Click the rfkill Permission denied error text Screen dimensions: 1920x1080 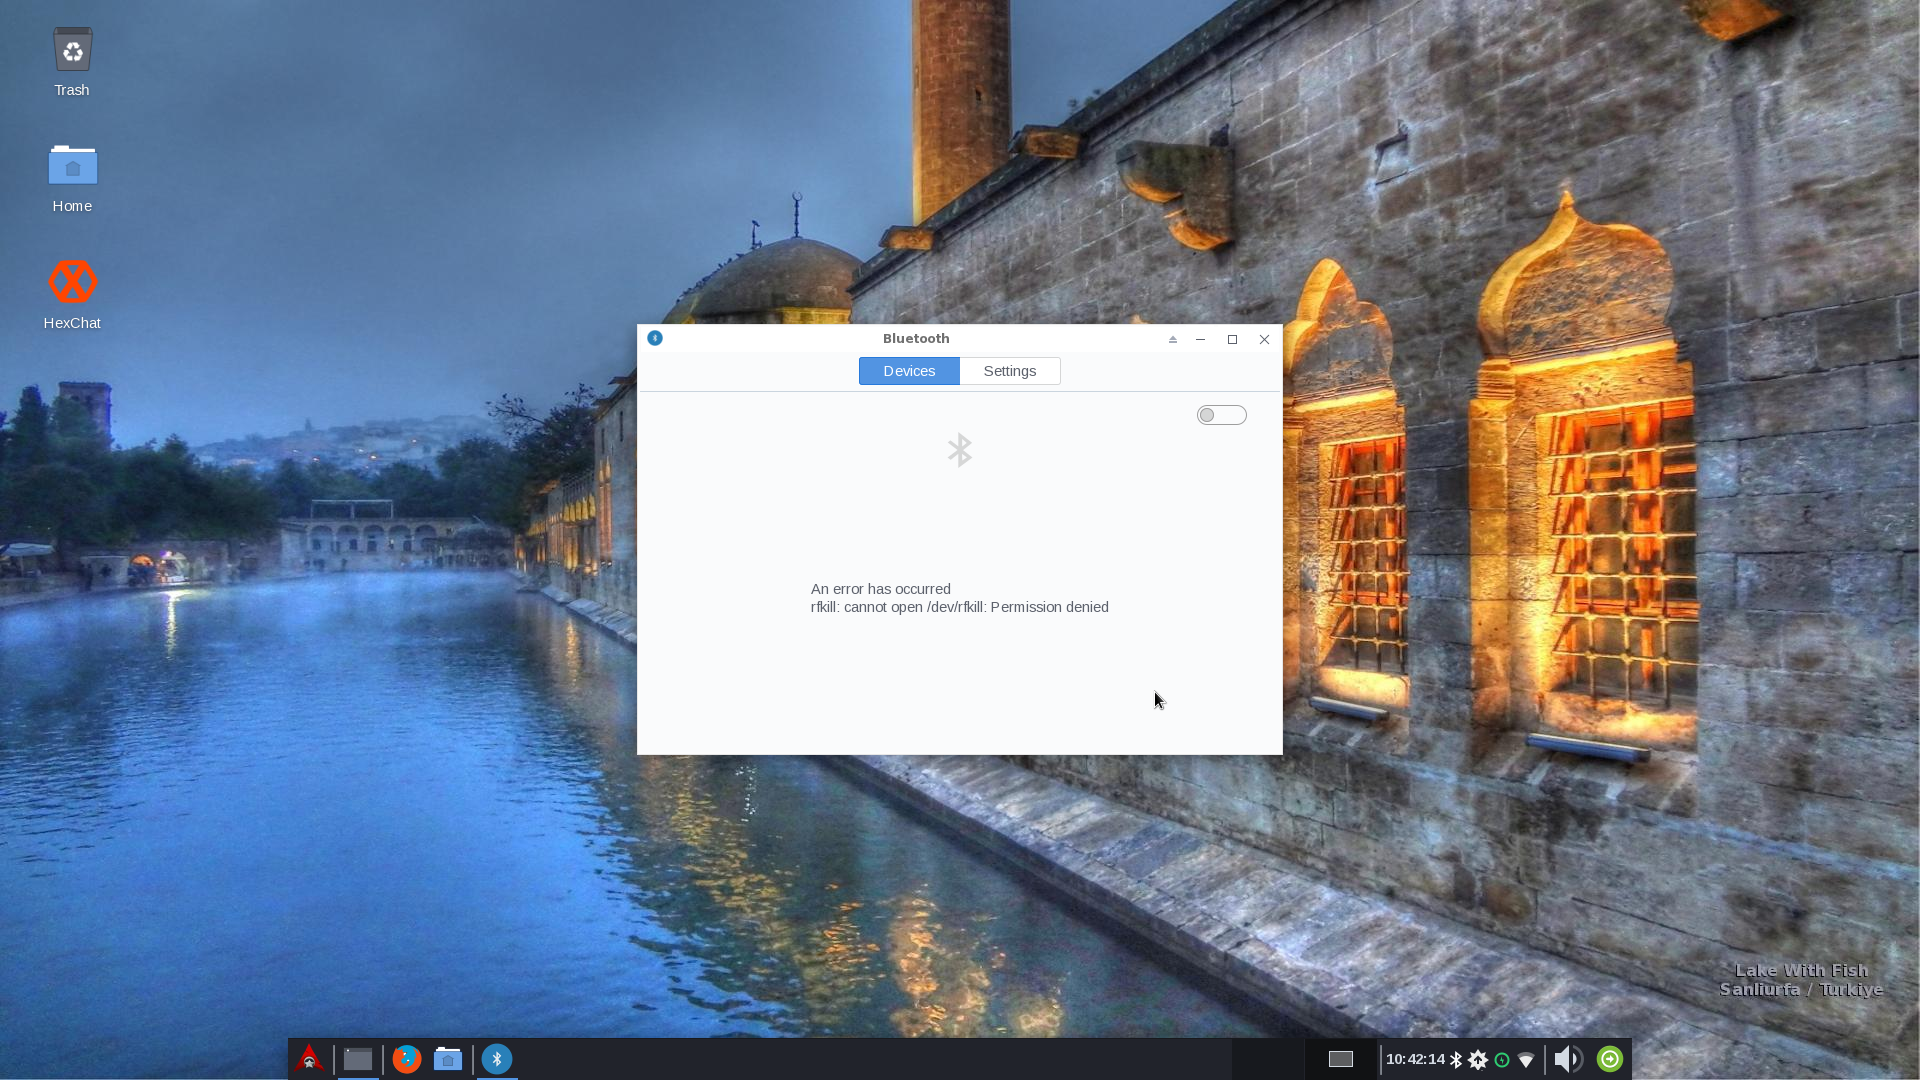[x=960, y=607]
